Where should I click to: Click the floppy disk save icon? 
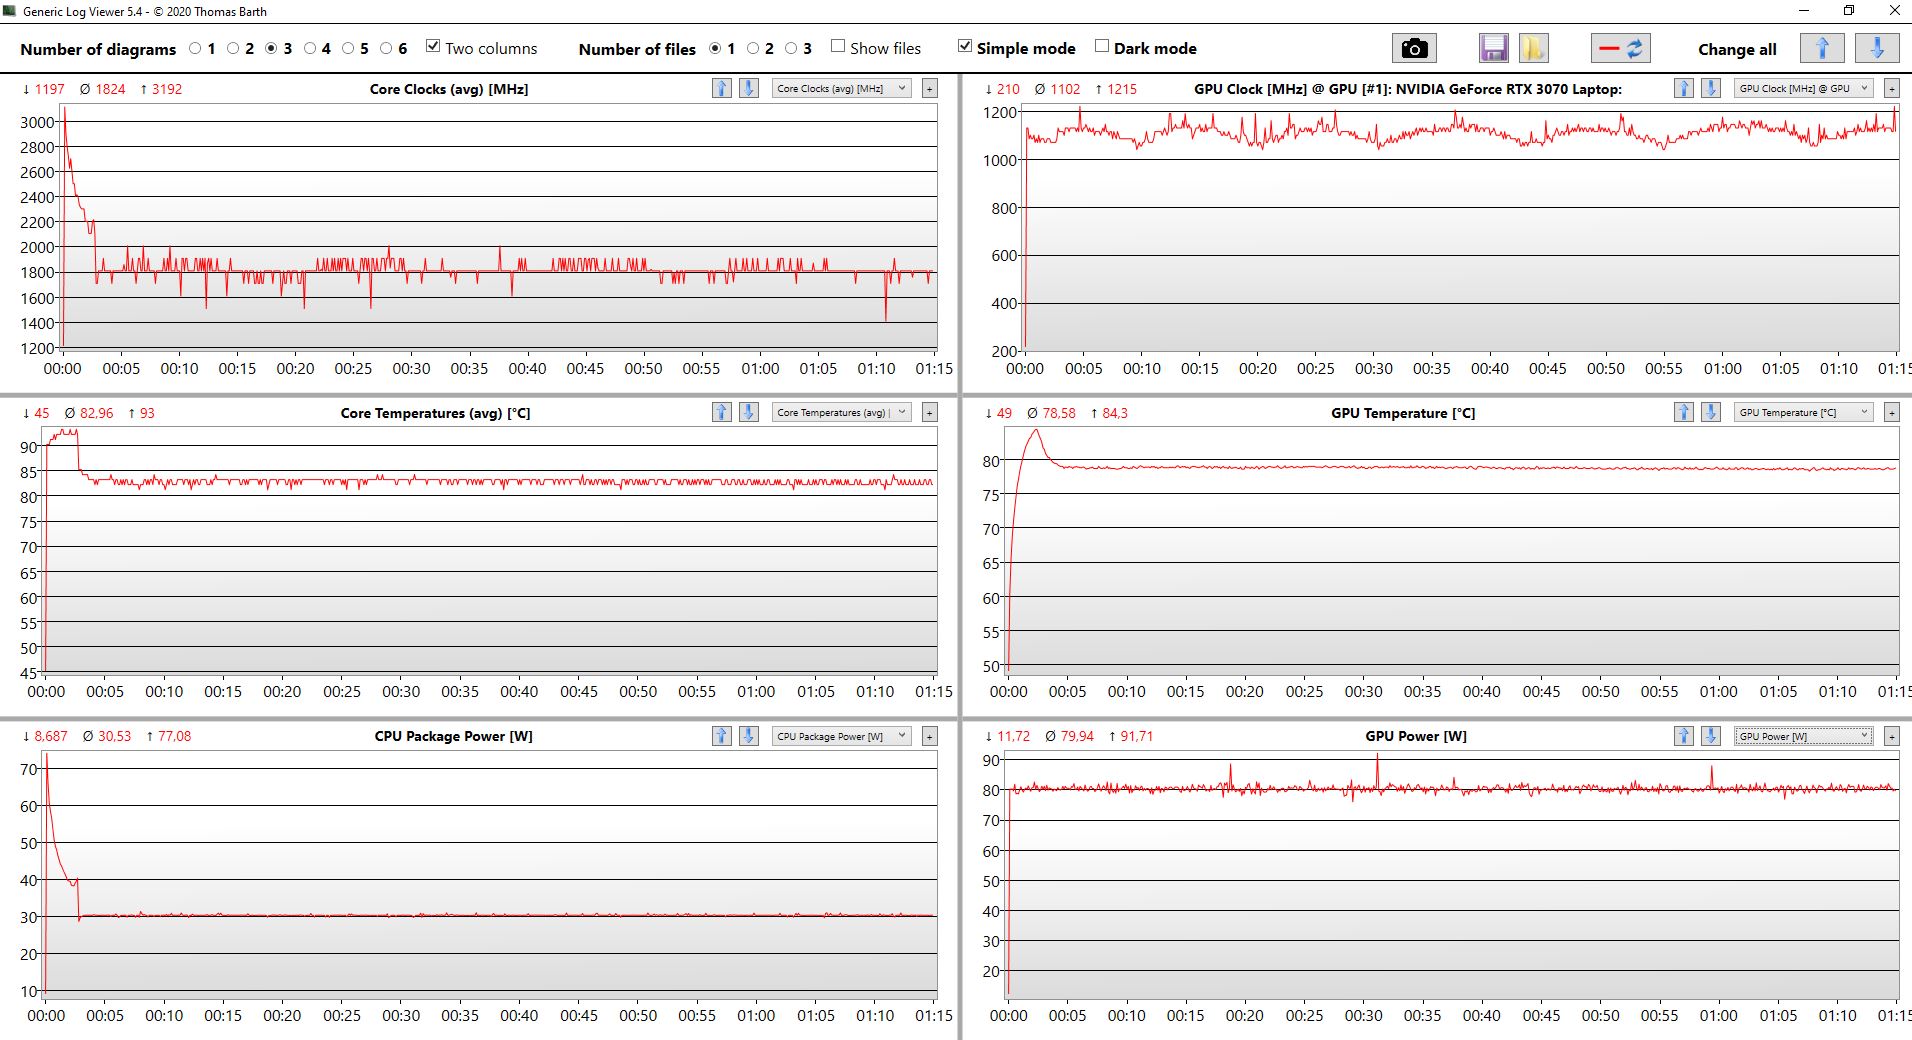1493,48
